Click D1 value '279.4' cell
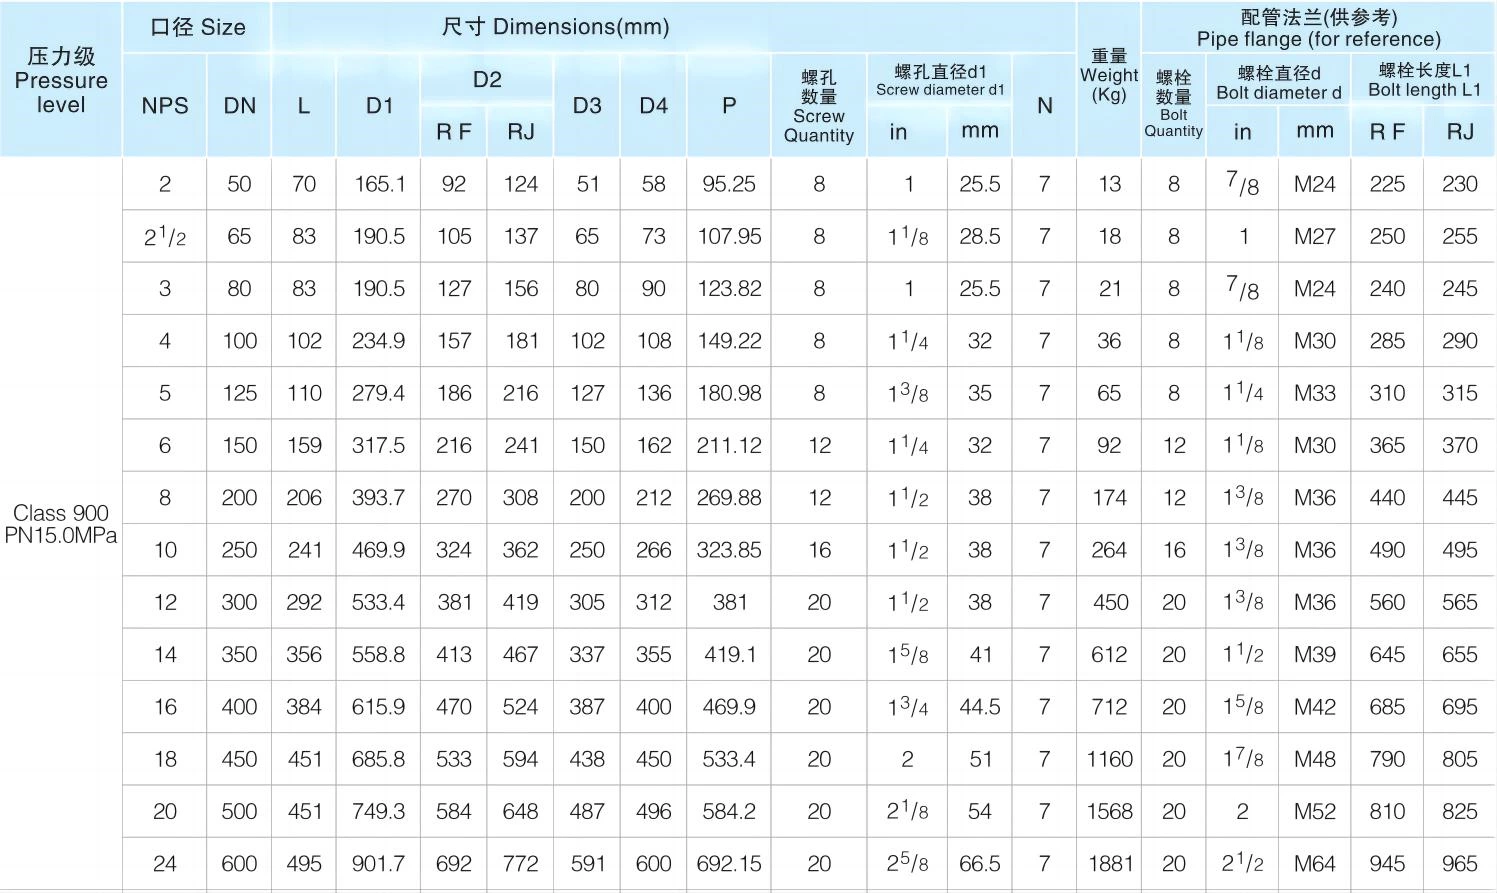This screenshot has height=893, width=1497. point(379,393)
